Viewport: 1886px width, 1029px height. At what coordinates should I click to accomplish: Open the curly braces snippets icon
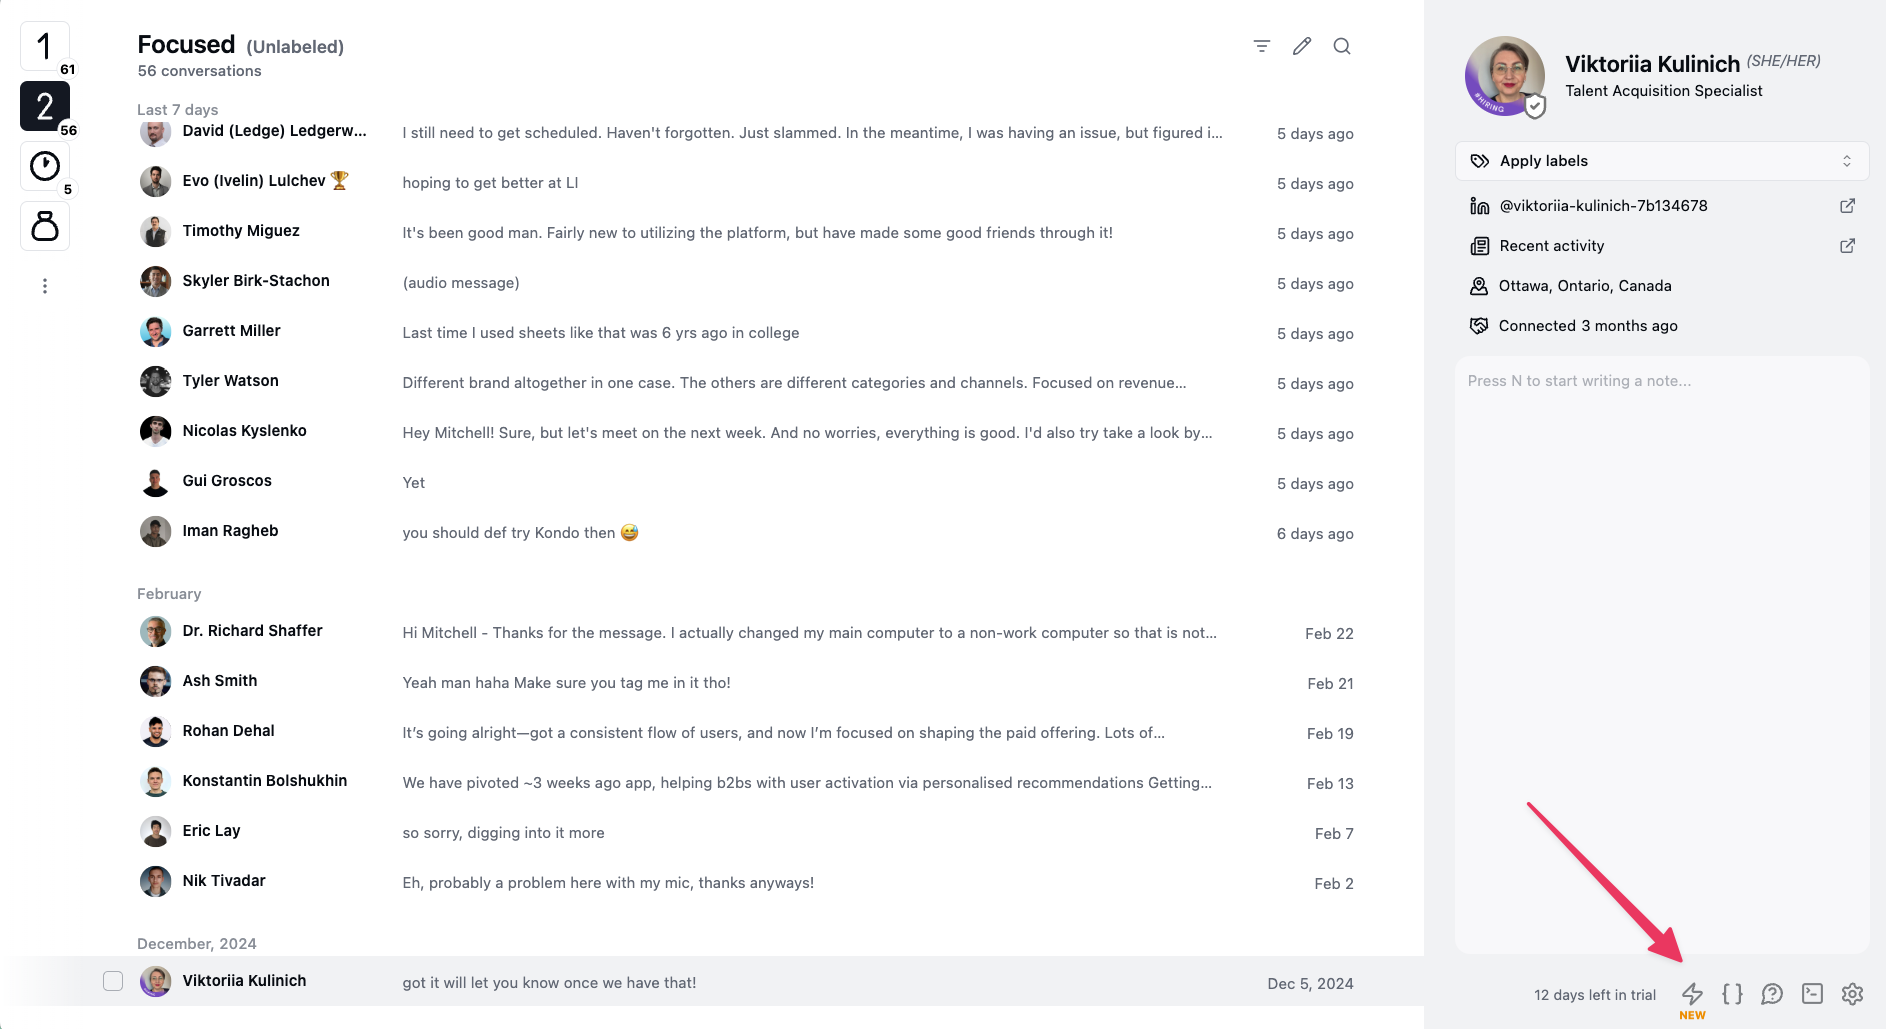pyautogui.click(x=1732, y=994)
